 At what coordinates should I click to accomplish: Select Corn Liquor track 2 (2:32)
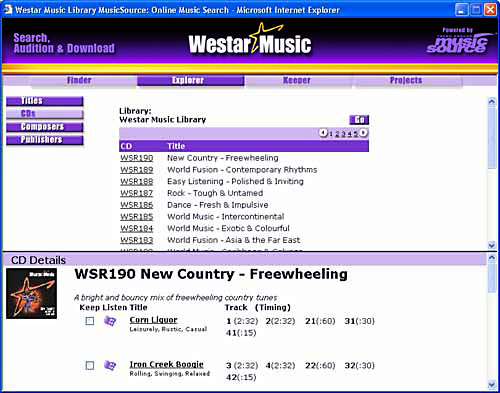click(280, 321)
